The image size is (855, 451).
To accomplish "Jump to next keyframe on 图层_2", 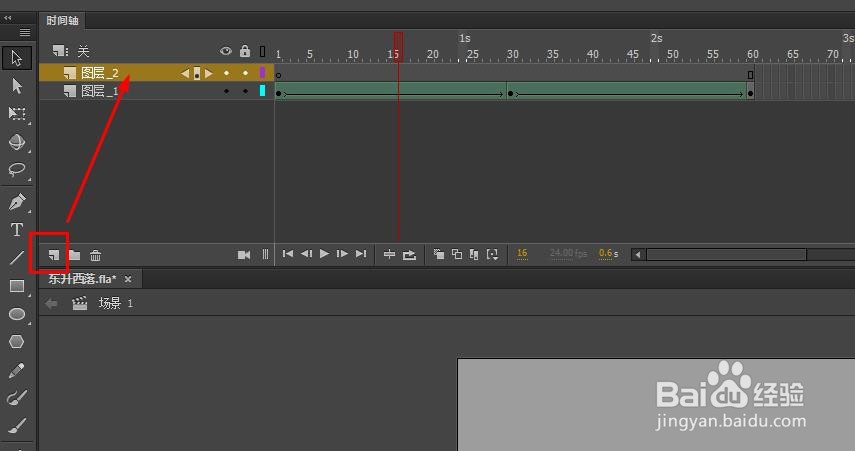I will 209,73.
